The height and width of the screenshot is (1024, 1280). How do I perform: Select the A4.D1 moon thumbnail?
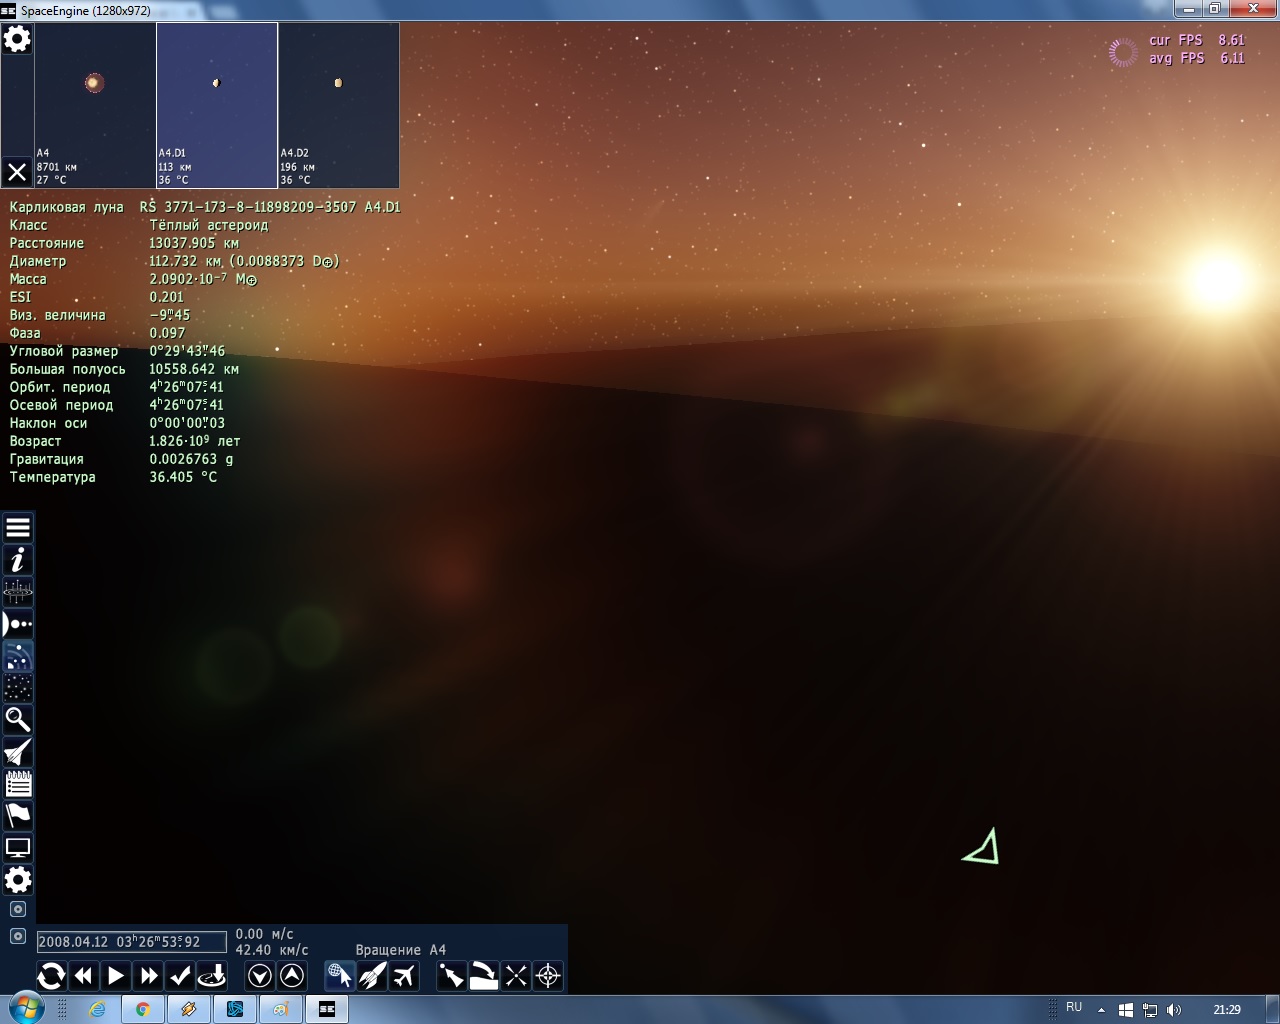pyautogui.click(x=217, y=105)
